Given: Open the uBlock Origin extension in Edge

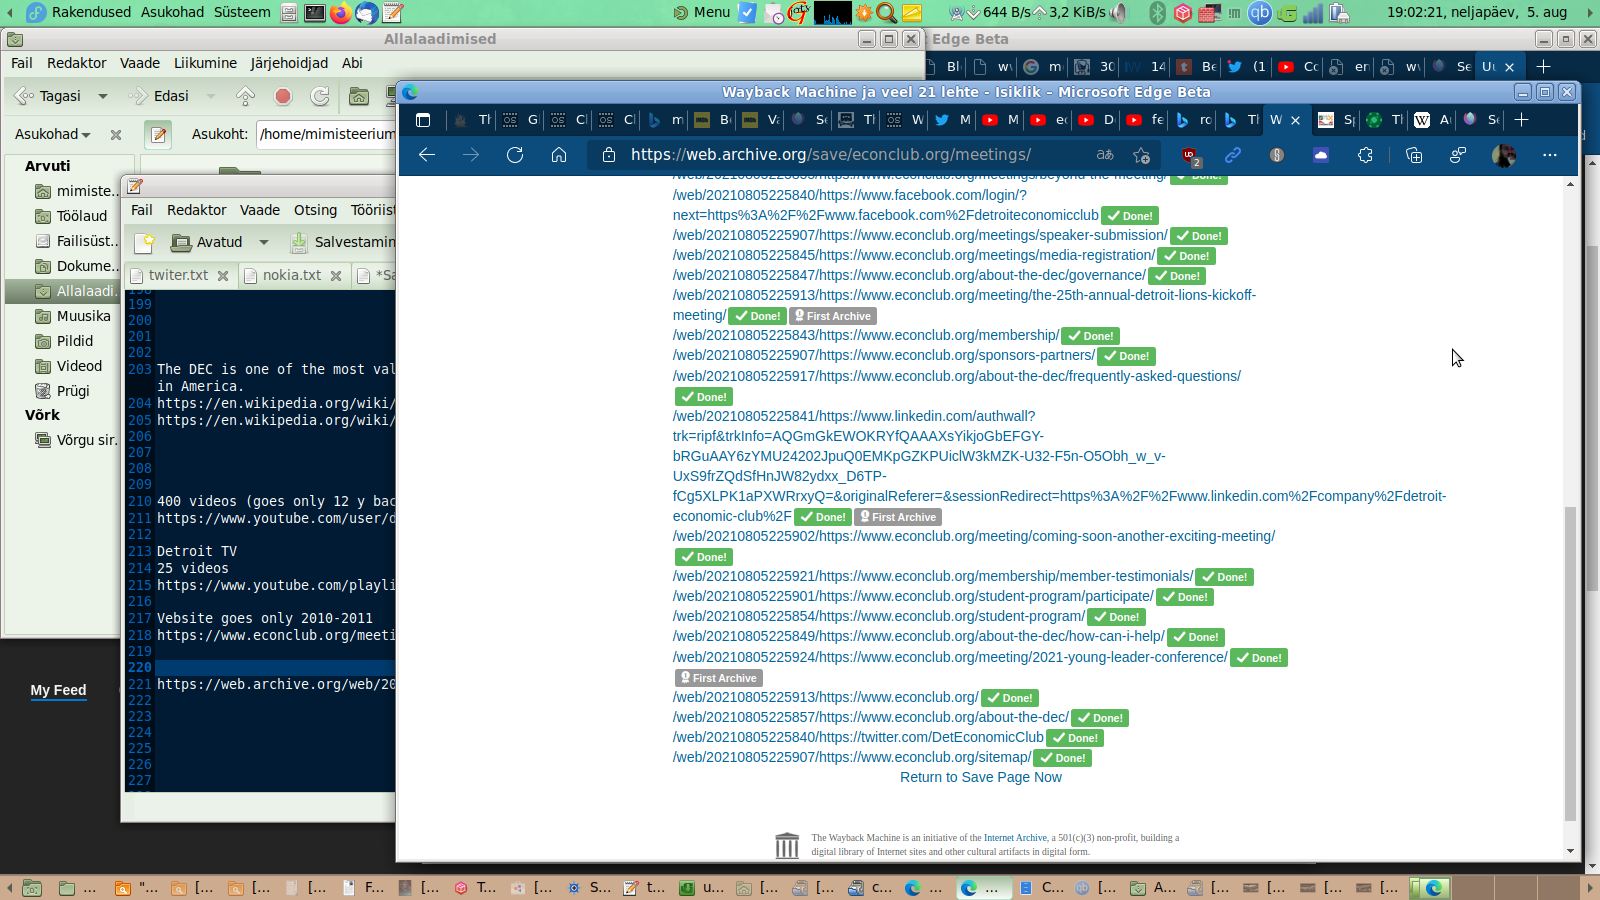Looking at the screenshot, I should [1190, 156].
